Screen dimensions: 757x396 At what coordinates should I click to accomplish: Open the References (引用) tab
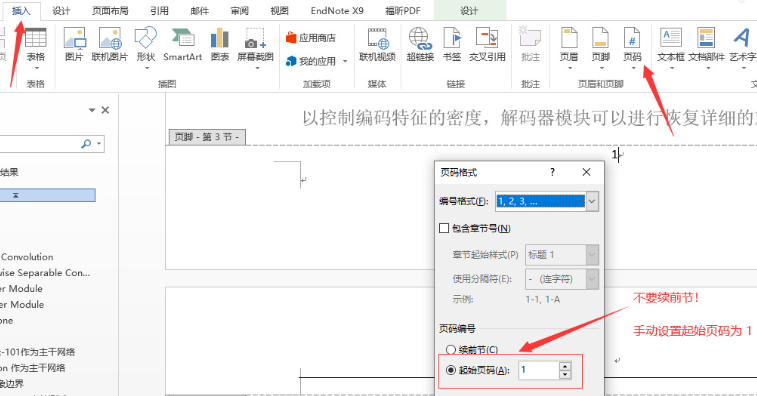click(159, 11)
